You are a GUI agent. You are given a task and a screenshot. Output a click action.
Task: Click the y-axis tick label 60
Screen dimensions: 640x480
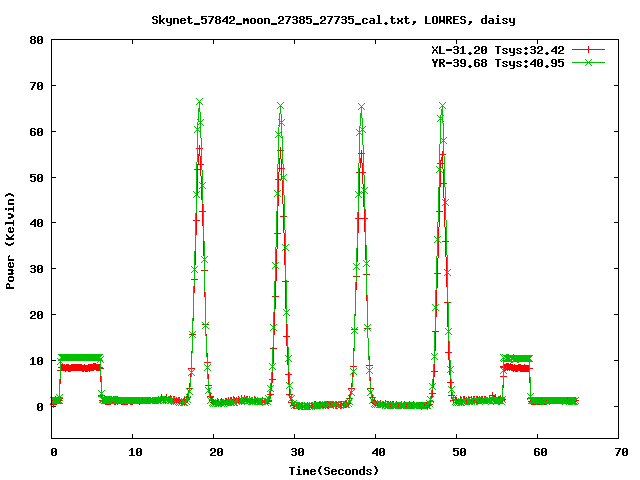[x=37, y=132]
